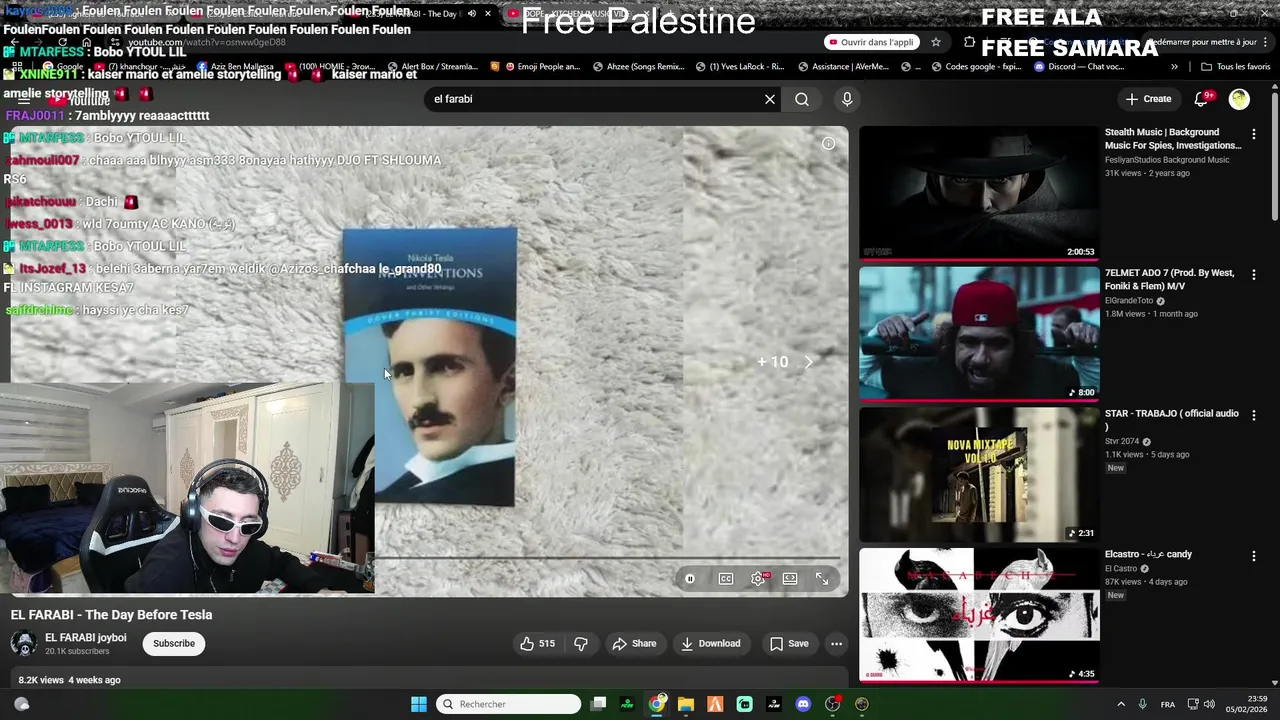Open the volume speaker tray icon
The width and height of the screenshot is (1280, 720).
click(x=1210, y=704)
